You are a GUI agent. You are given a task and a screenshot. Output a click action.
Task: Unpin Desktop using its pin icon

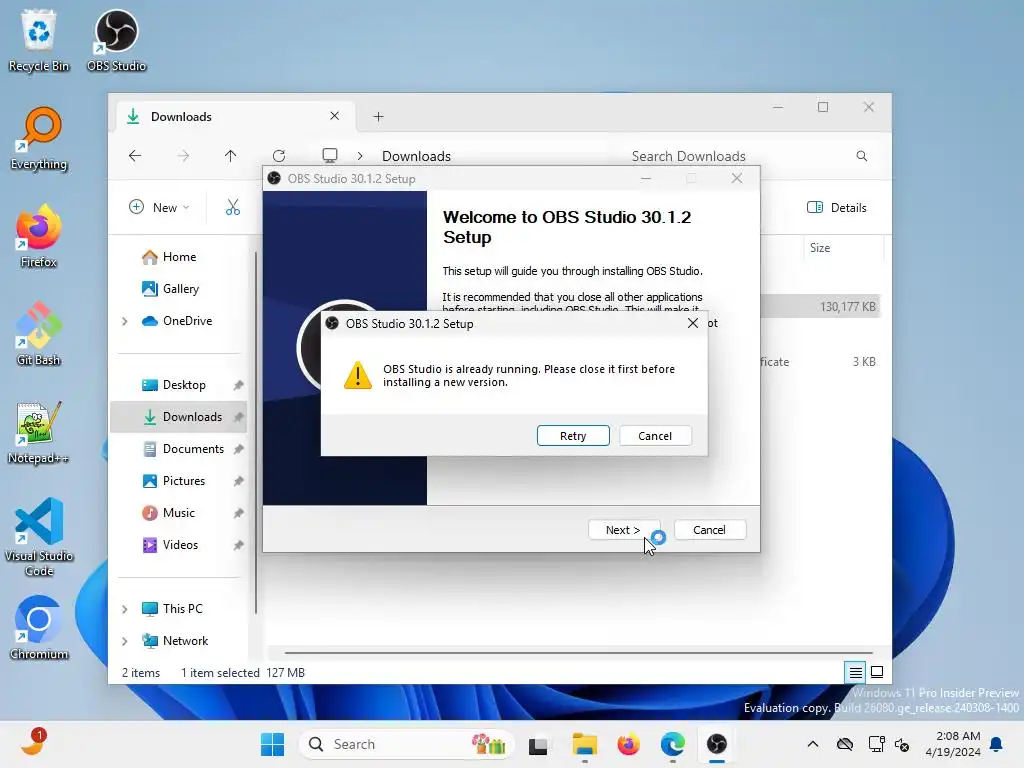238,385
